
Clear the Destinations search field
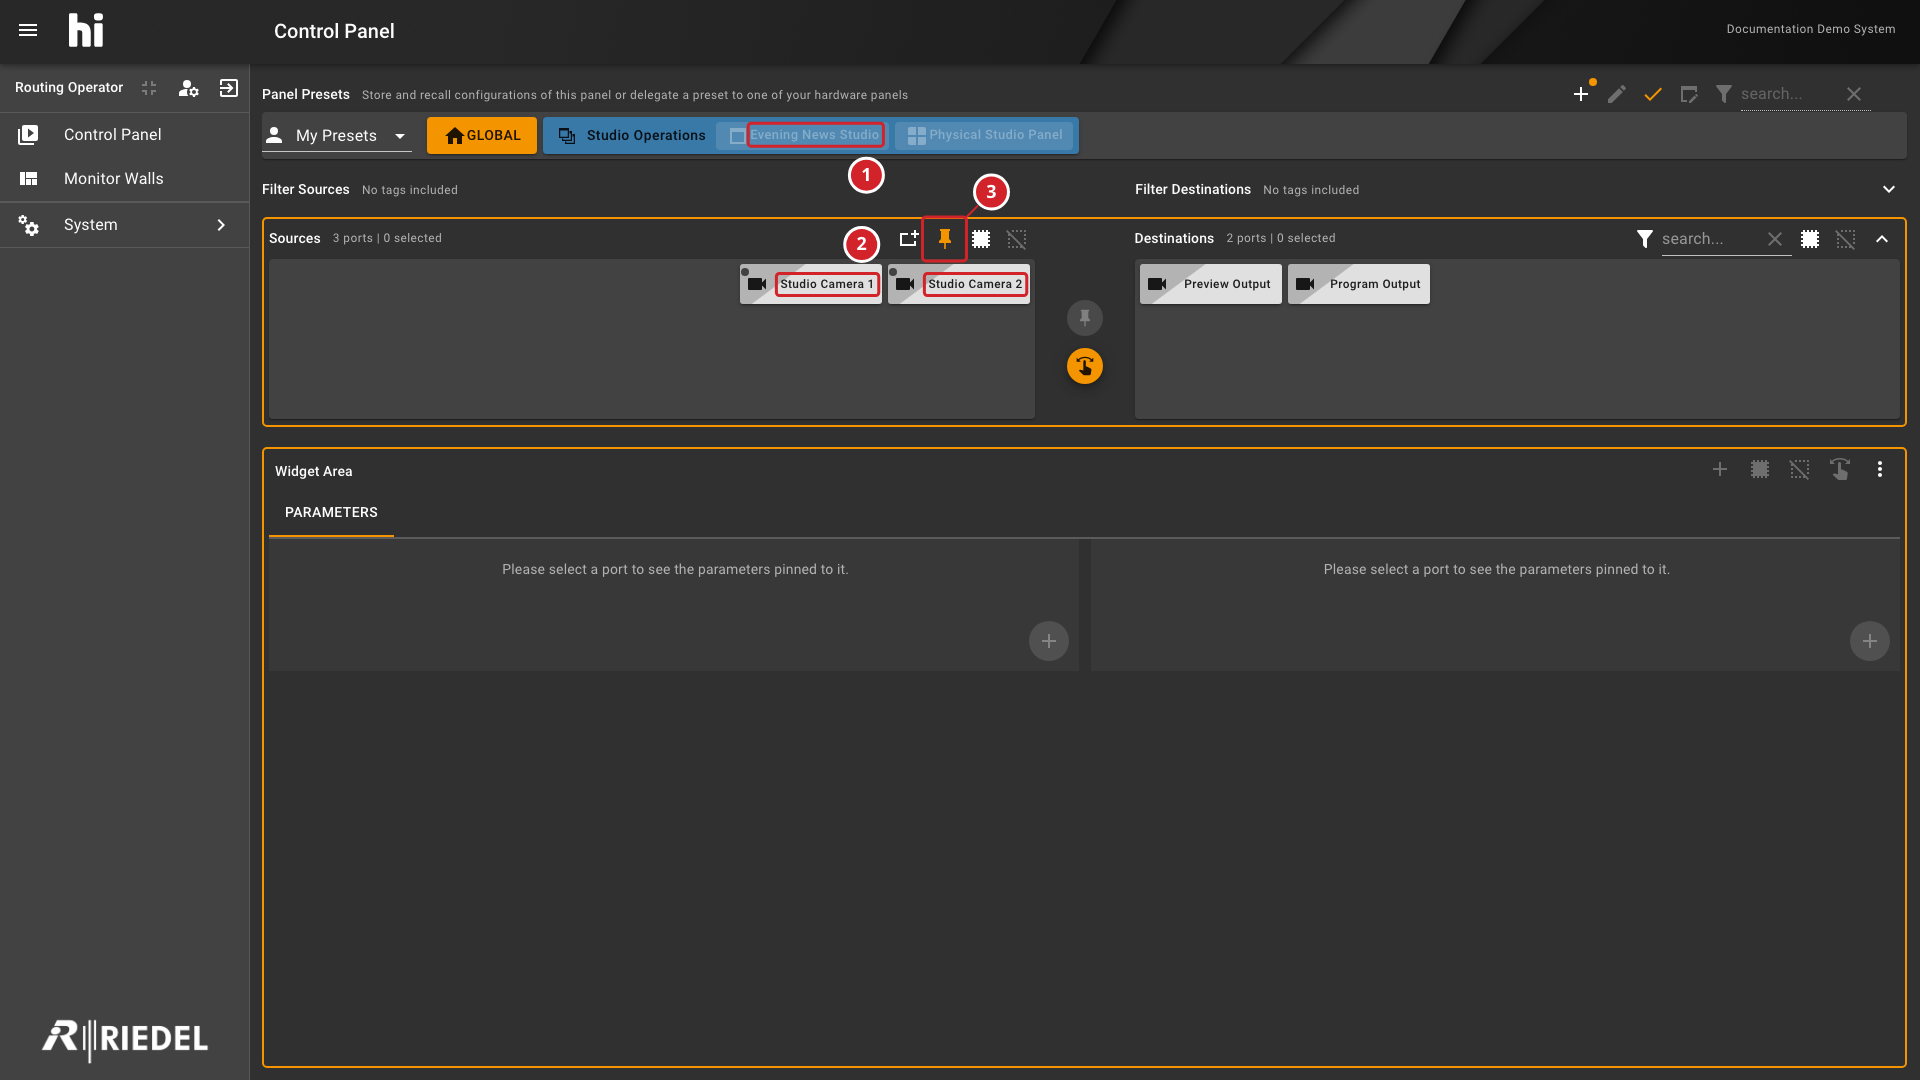1775,239
